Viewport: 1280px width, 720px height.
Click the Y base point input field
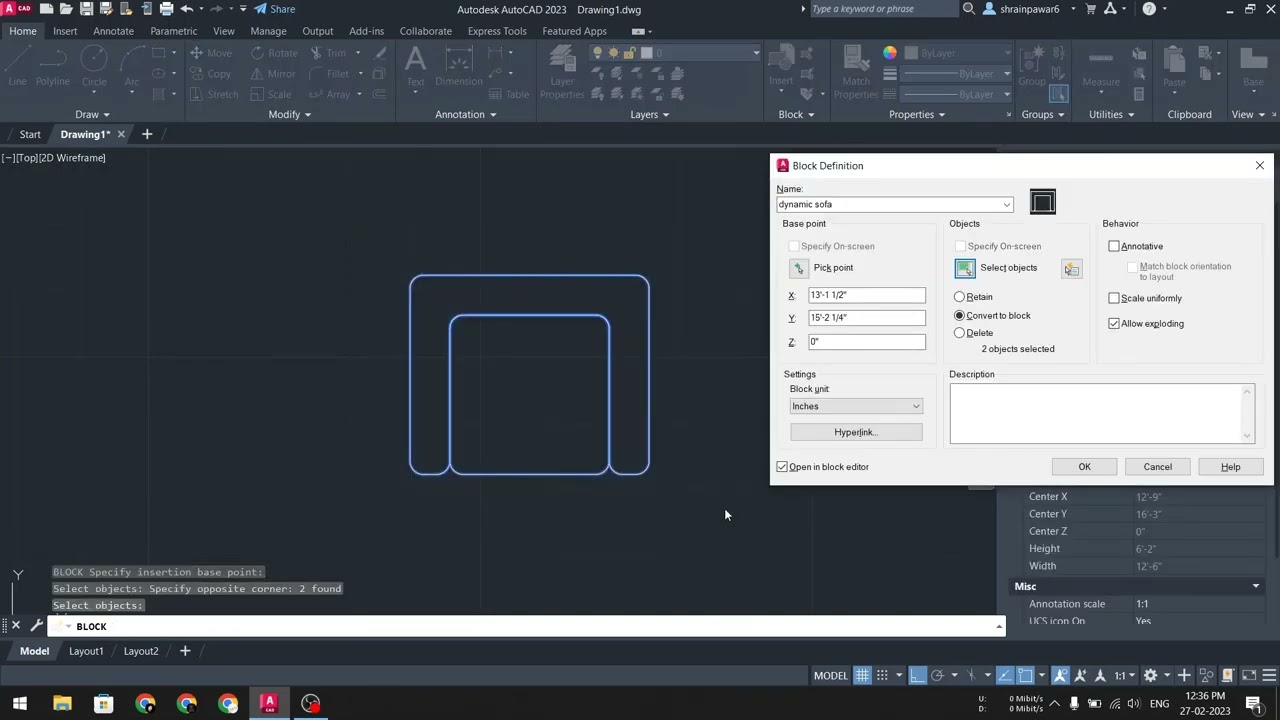coord(866,318)
